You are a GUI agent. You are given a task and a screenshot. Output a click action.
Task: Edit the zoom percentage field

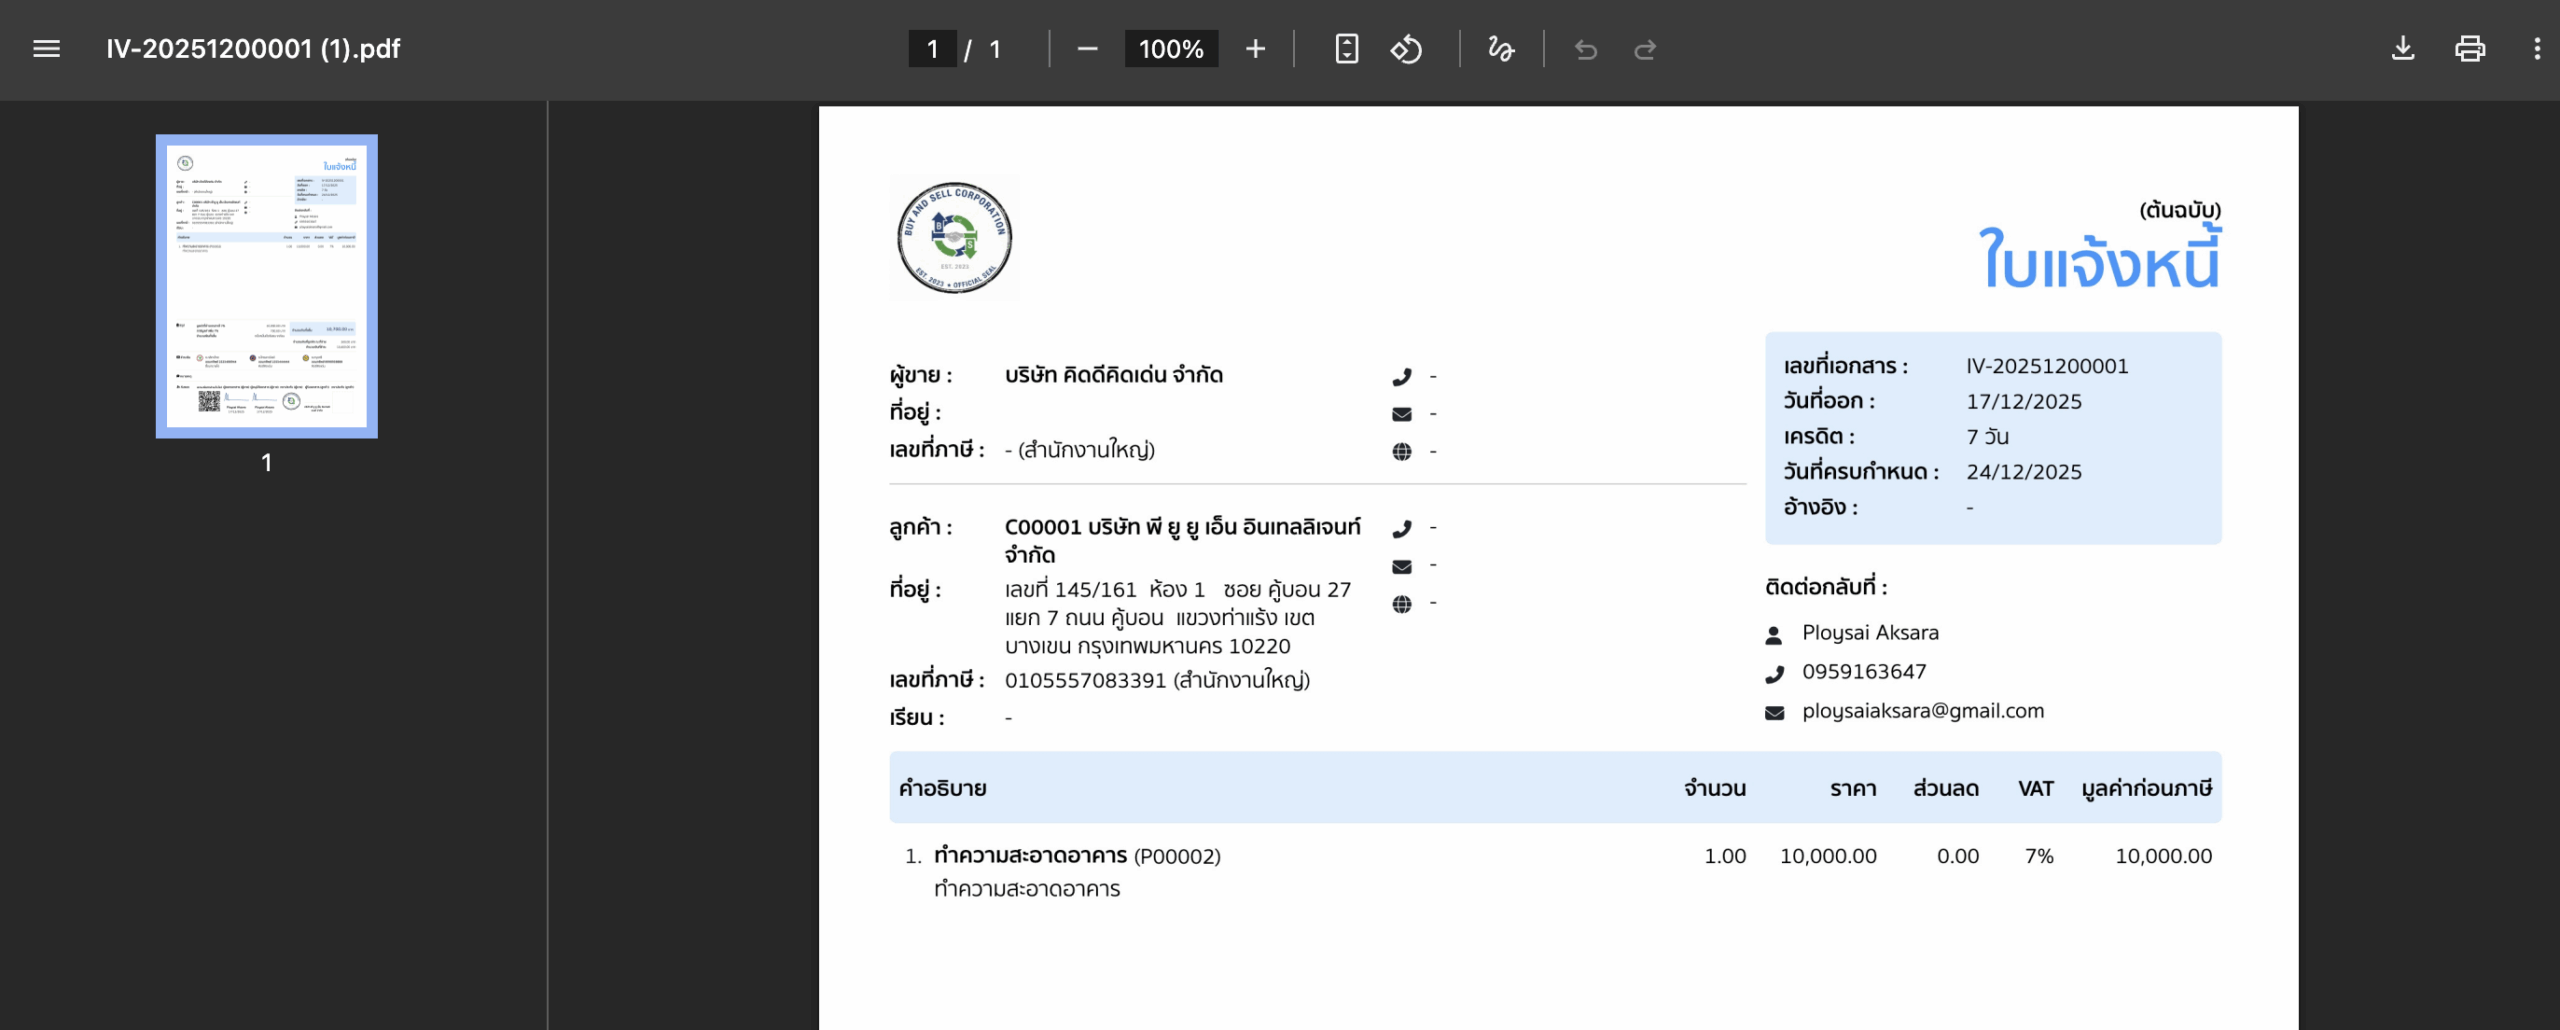pyautogui.click(x=1170, y=48)
